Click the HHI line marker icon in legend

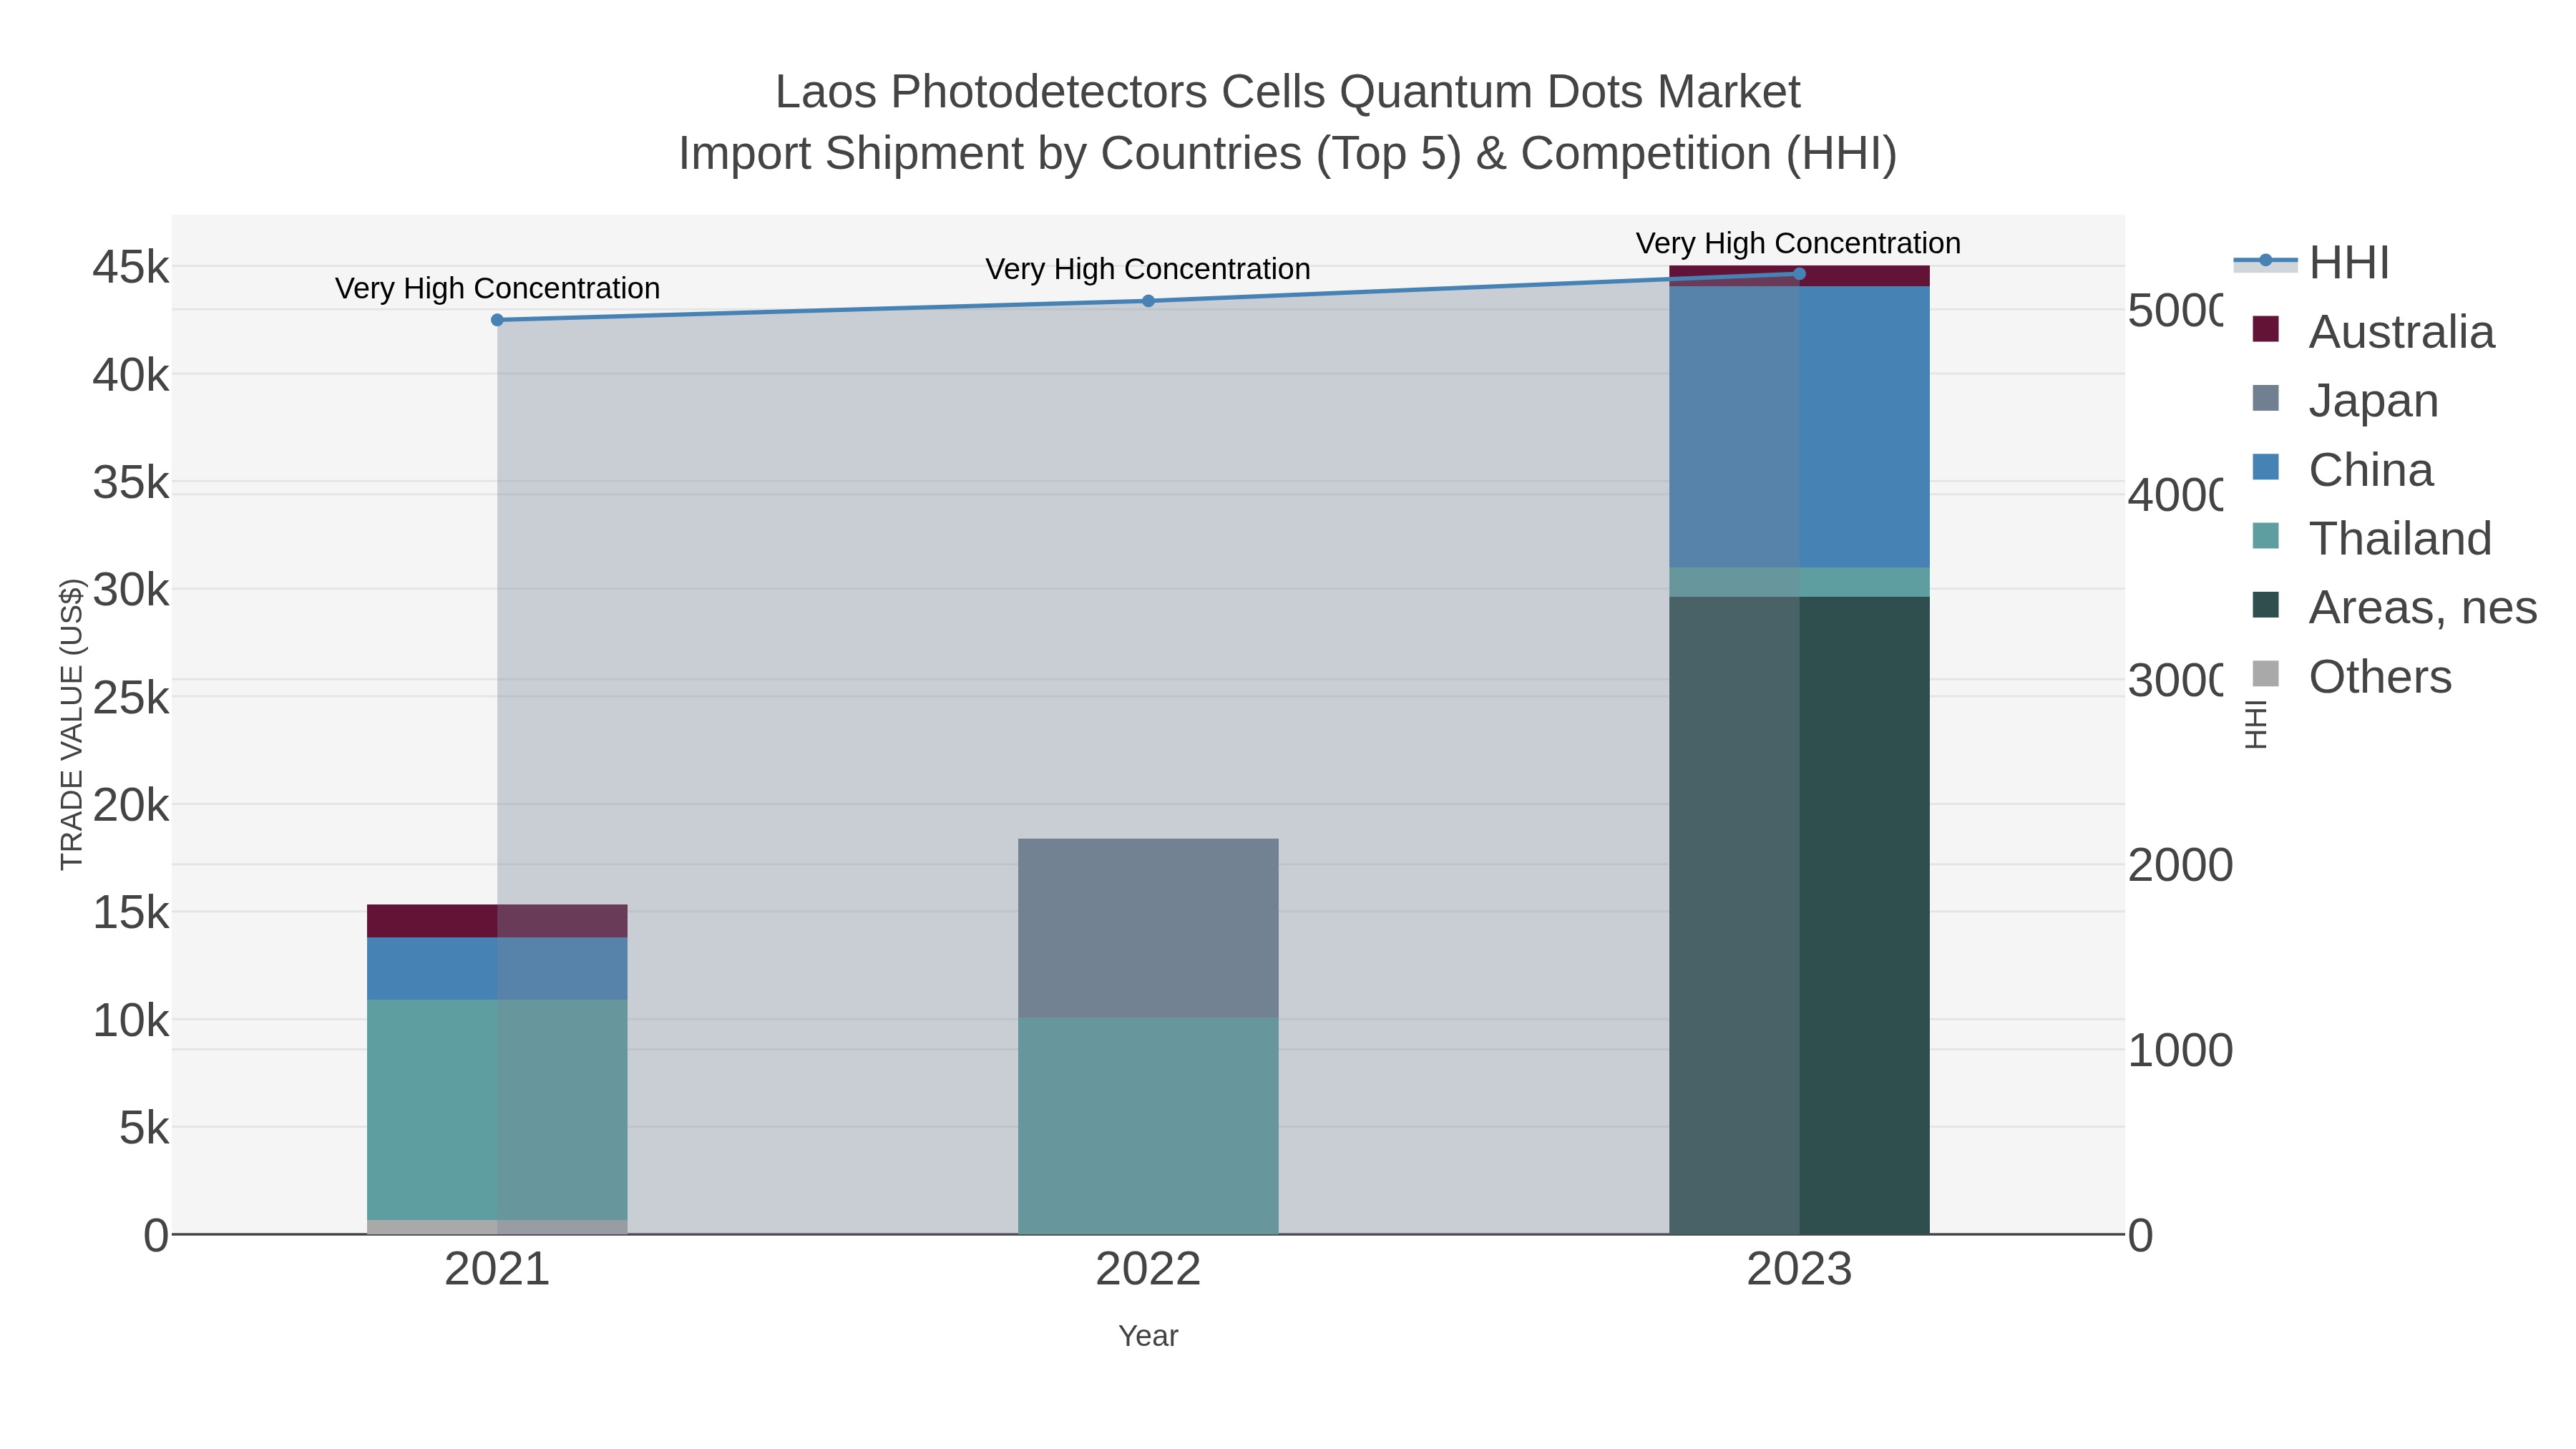[2265, 262]
